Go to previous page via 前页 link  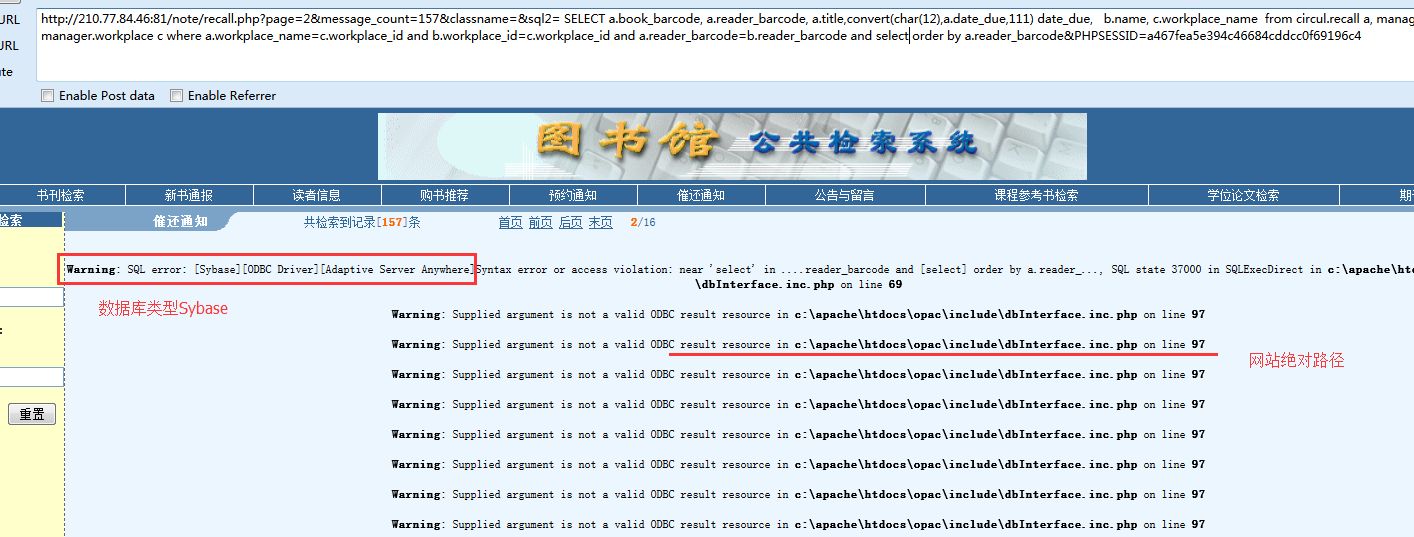[x=541, y=222]
